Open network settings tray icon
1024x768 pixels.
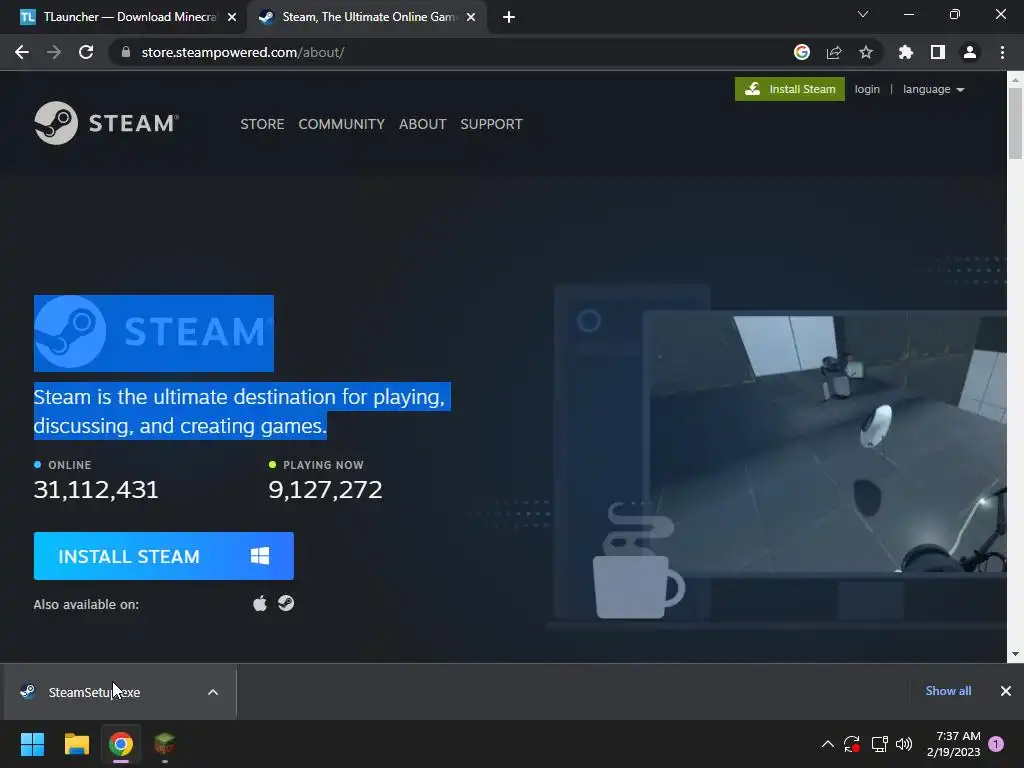pos(879,744)
